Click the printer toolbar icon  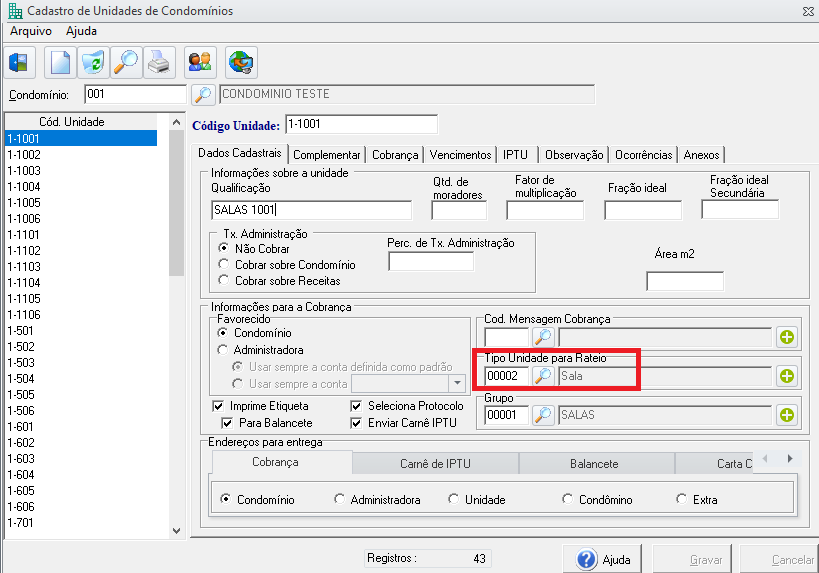(x=159, y=62)
